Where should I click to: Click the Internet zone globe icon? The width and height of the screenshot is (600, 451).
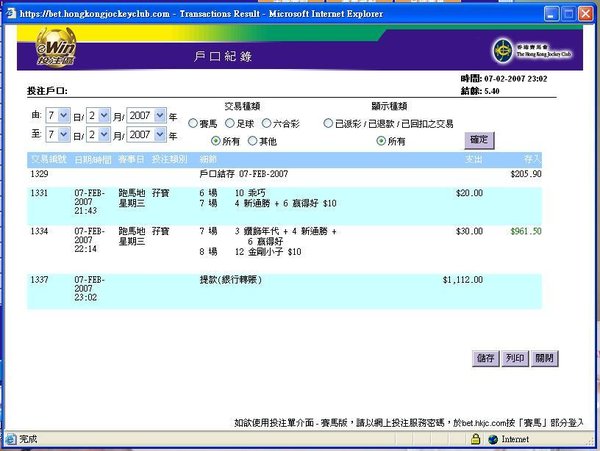[493, 439]
